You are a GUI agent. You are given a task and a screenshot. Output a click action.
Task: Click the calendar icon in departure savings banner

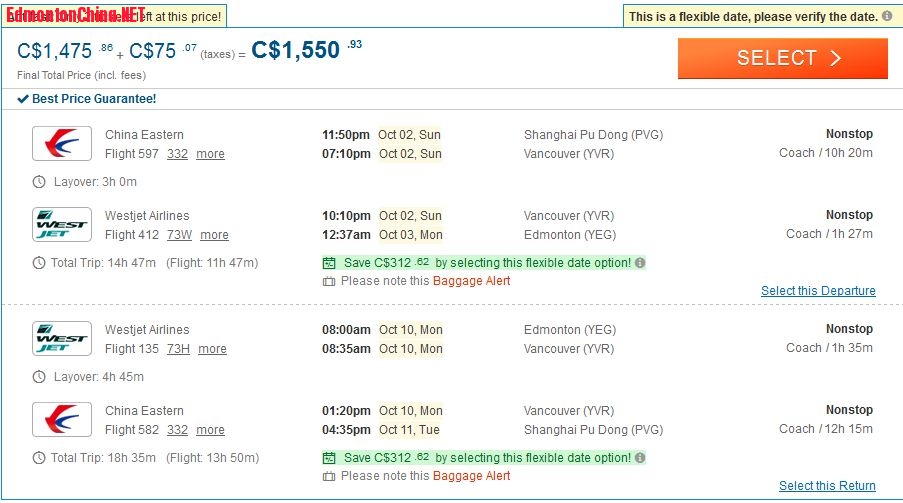pos(329,263)
